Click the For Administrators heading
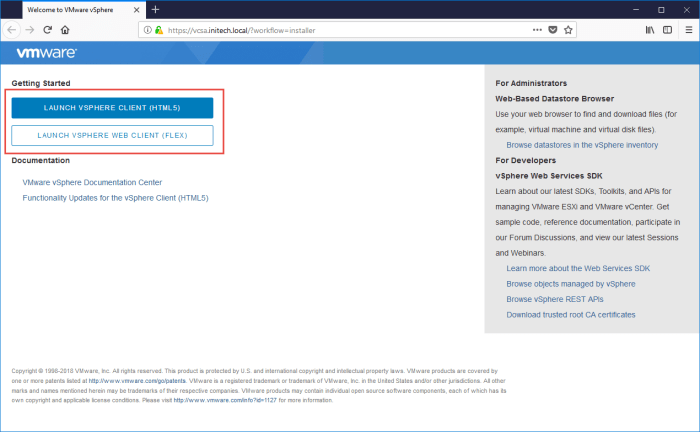 [531, 83]
